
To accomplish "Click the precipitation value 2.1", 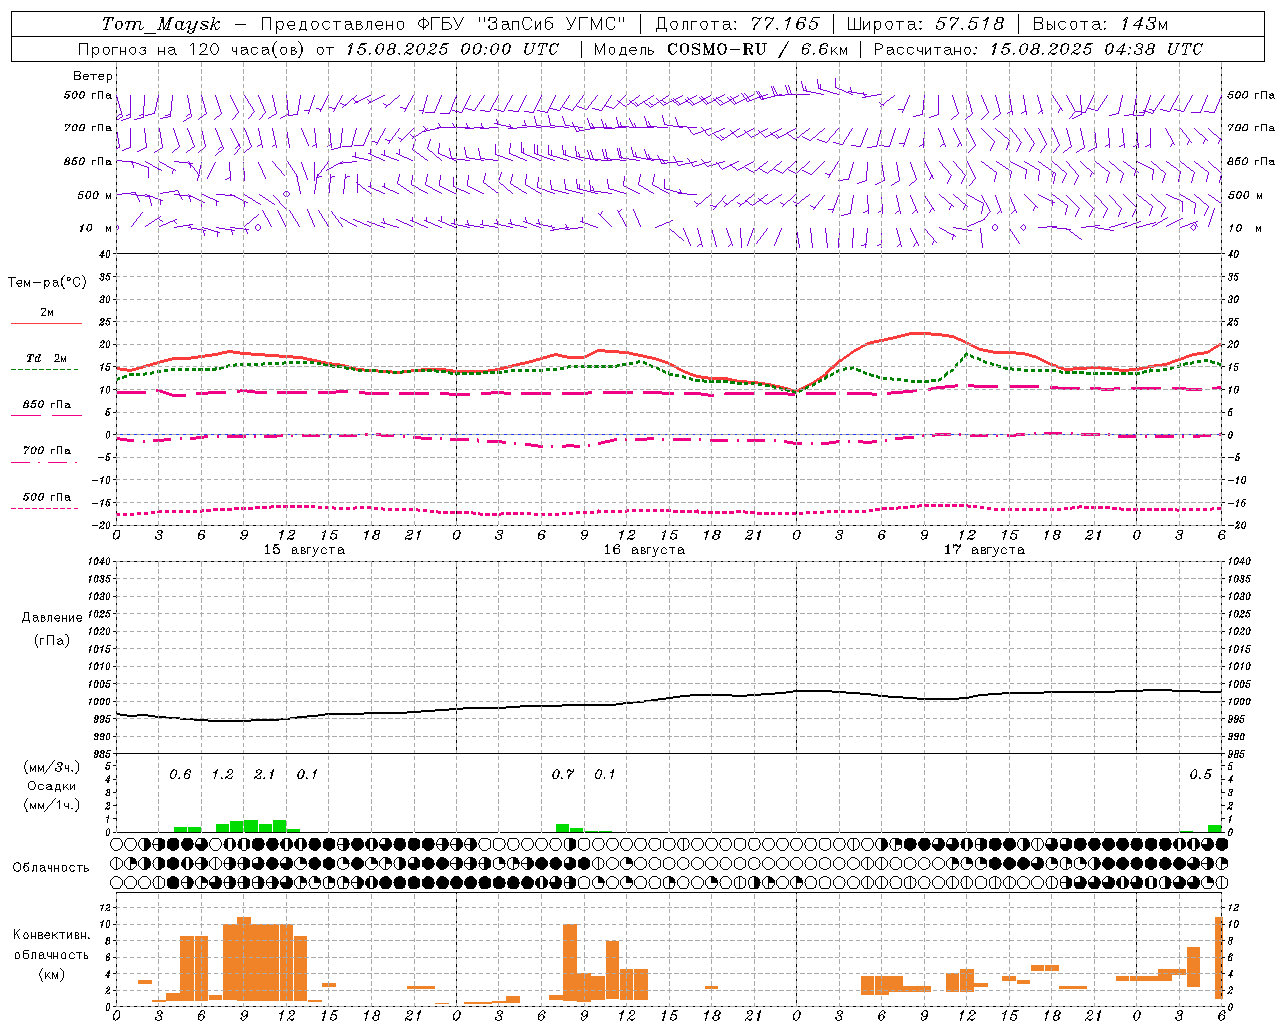I will pos(264,774).
